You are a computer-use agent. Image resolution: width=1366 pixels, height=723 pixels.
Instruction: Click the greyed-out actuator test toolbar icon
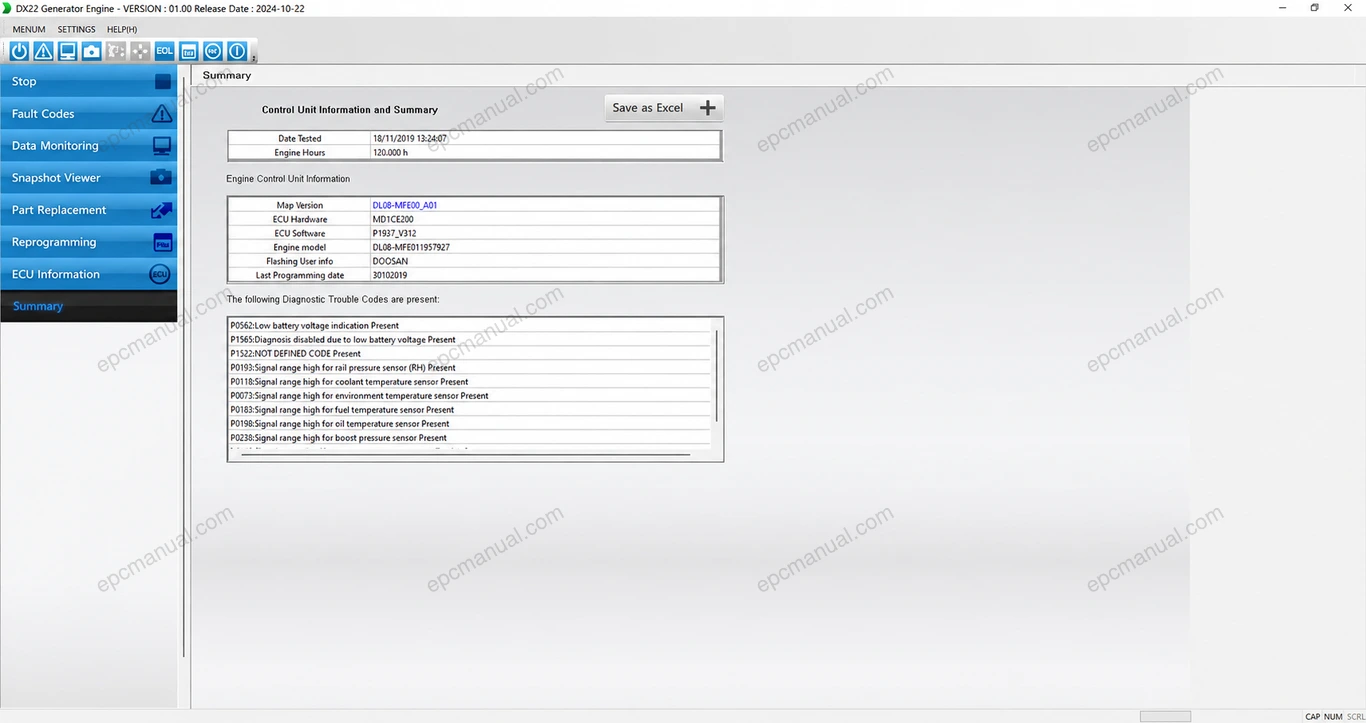115,51
